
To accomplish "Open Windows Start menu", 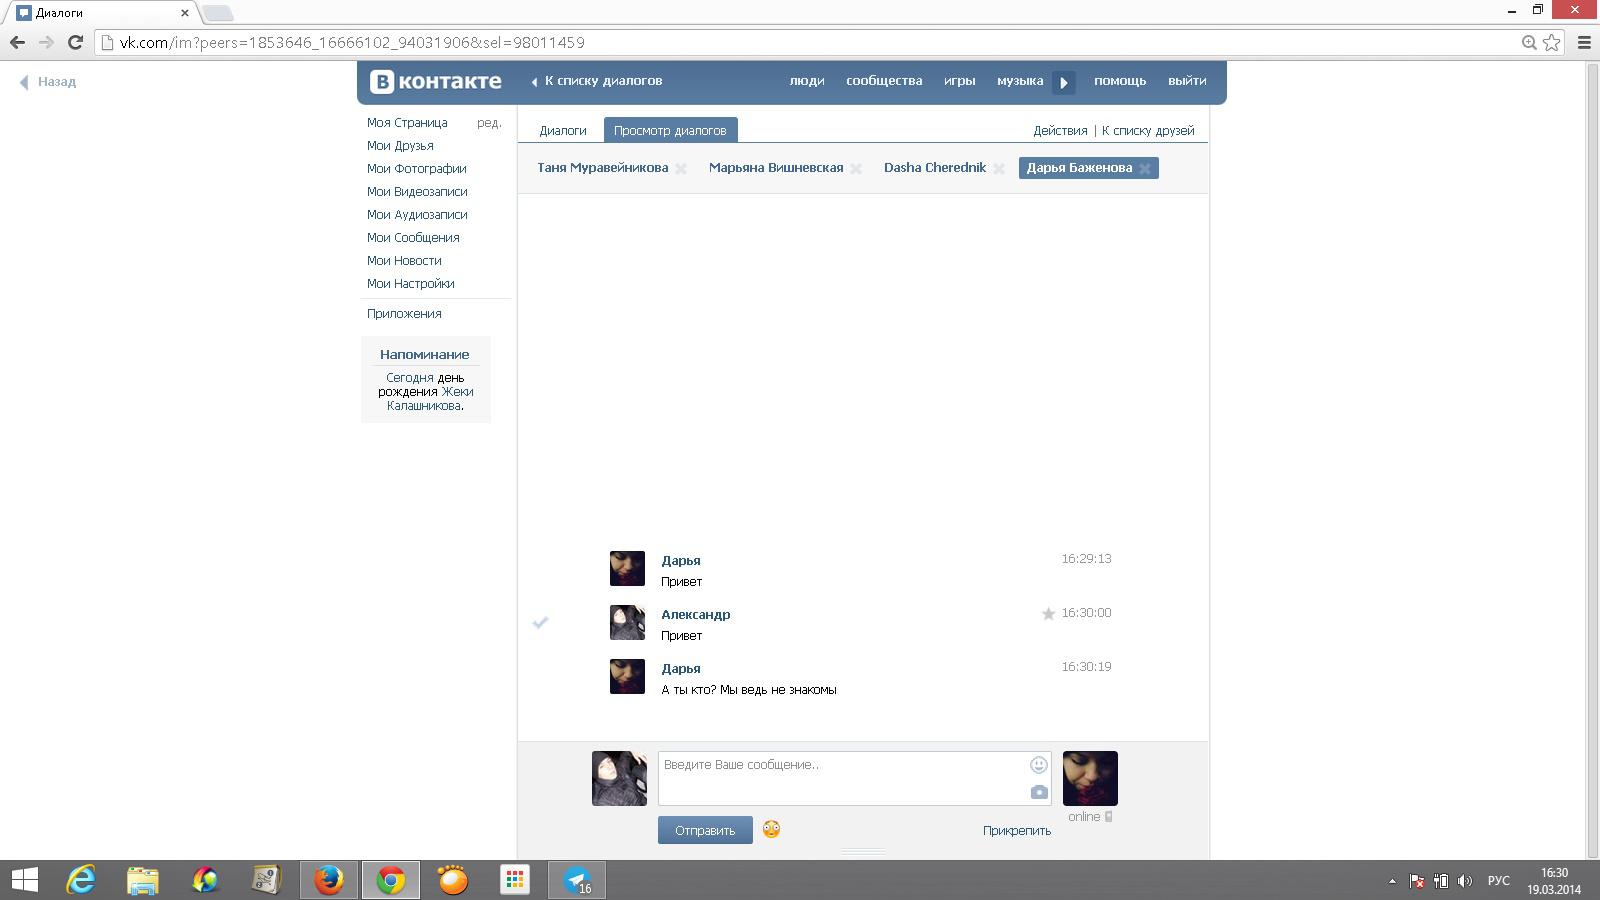I will click(x=24, y=880).
